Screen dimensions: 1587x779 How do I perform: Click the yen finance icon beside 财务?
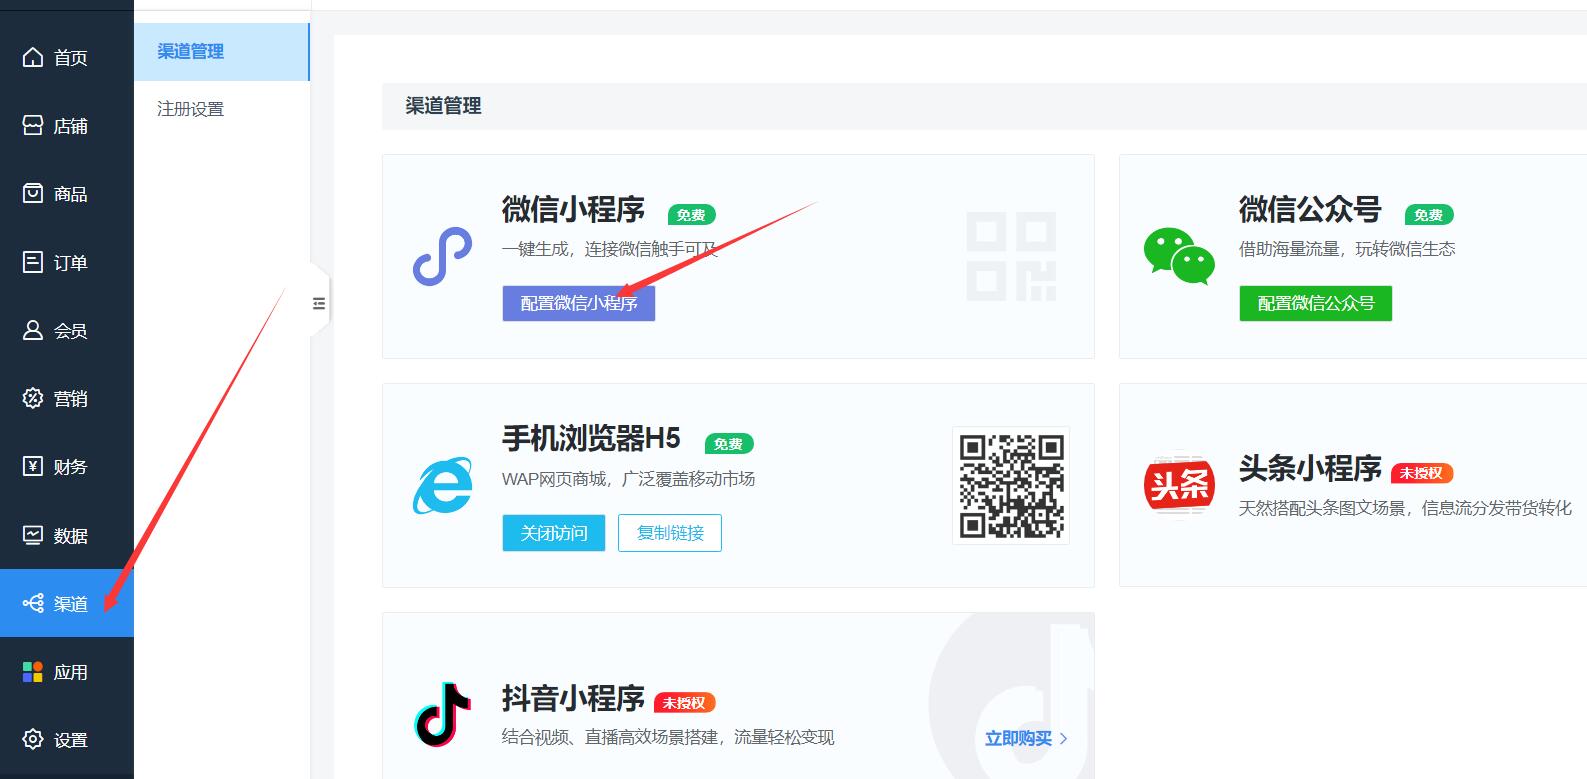coord(33,466)
